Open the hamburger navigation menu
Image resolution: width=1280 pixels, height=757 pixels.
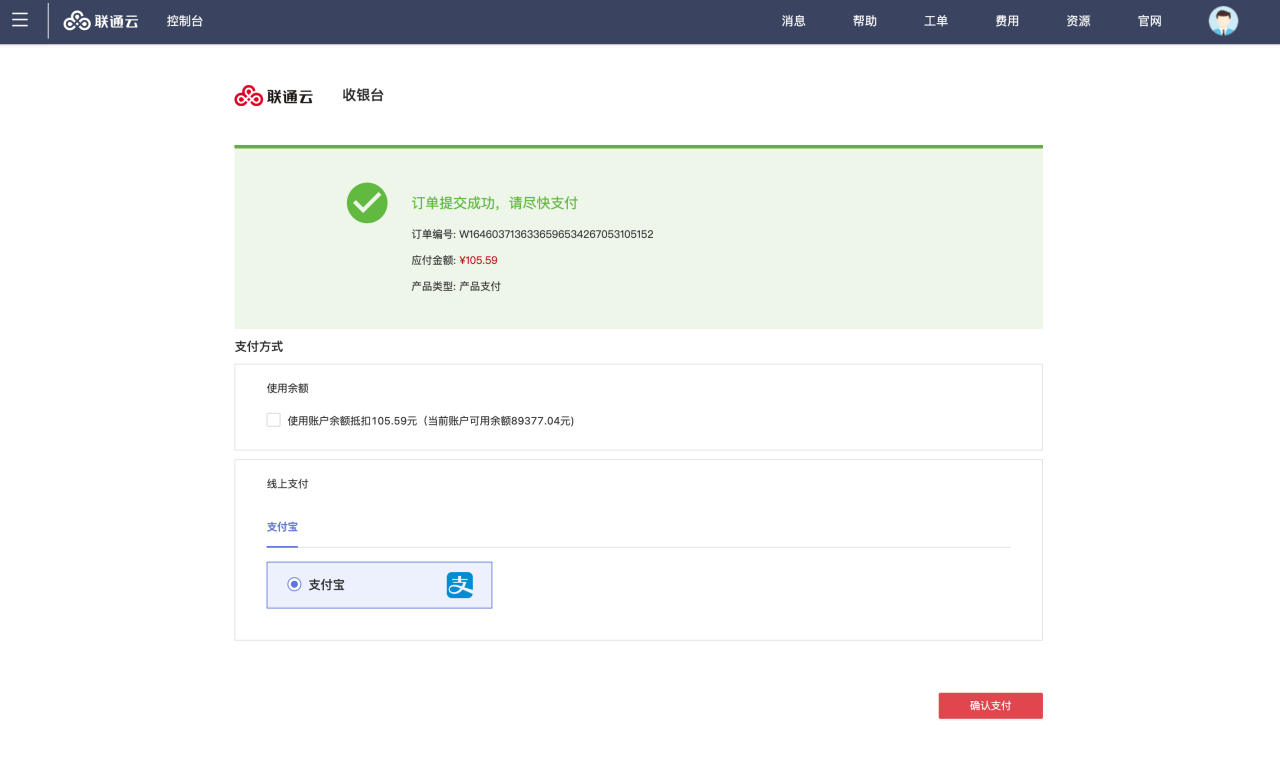coord(20,21)
